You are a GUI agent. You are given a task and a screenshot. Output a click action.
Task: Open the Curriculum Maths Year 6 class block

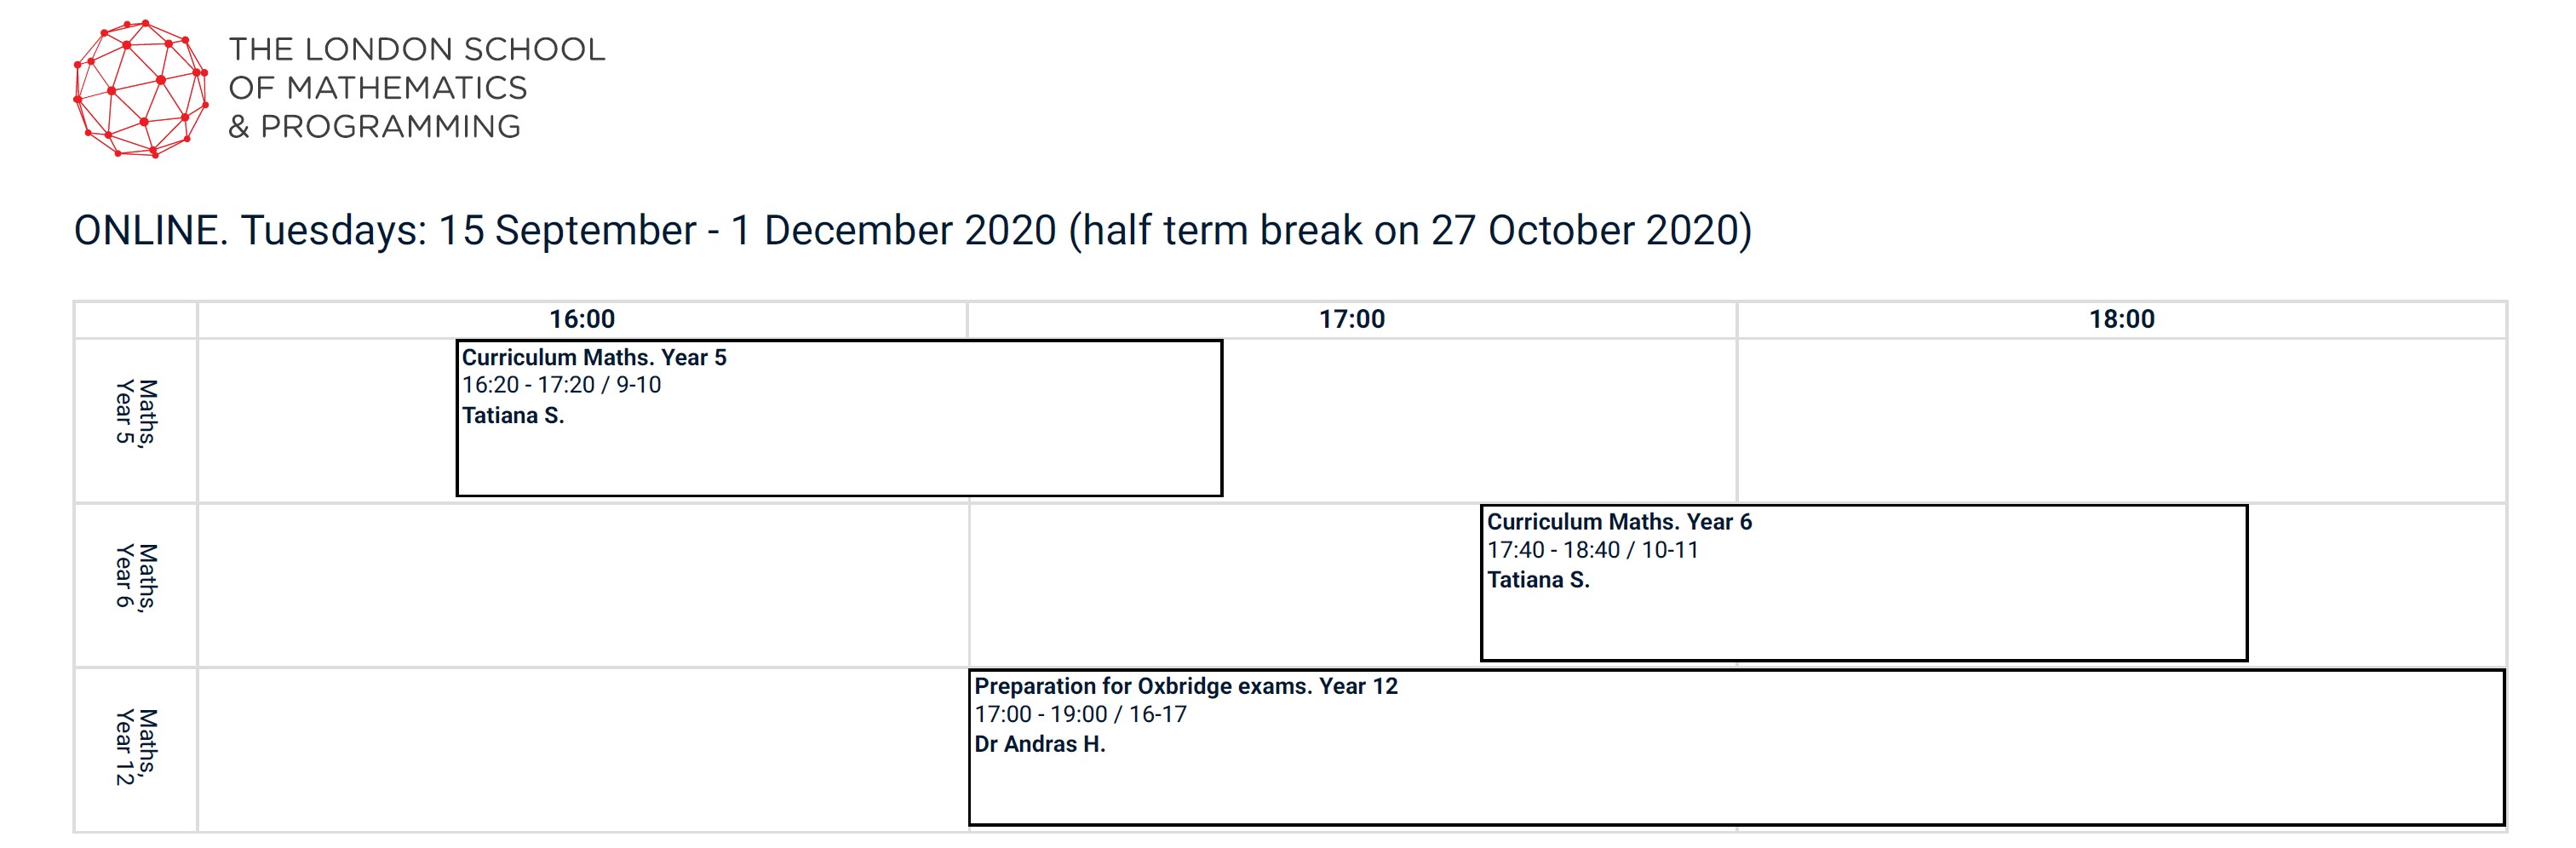(x=1864, y=583)
